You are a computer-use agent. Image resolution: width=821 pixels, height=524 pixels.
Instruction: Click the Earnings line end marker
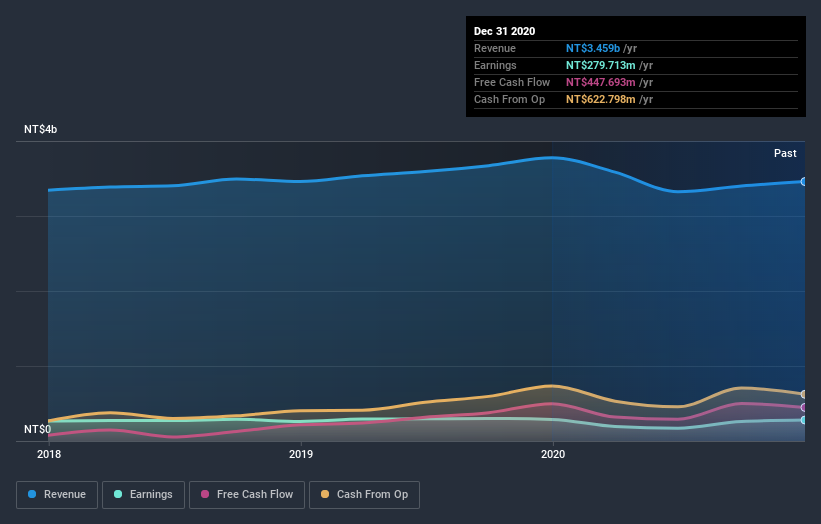pos(804,420)
